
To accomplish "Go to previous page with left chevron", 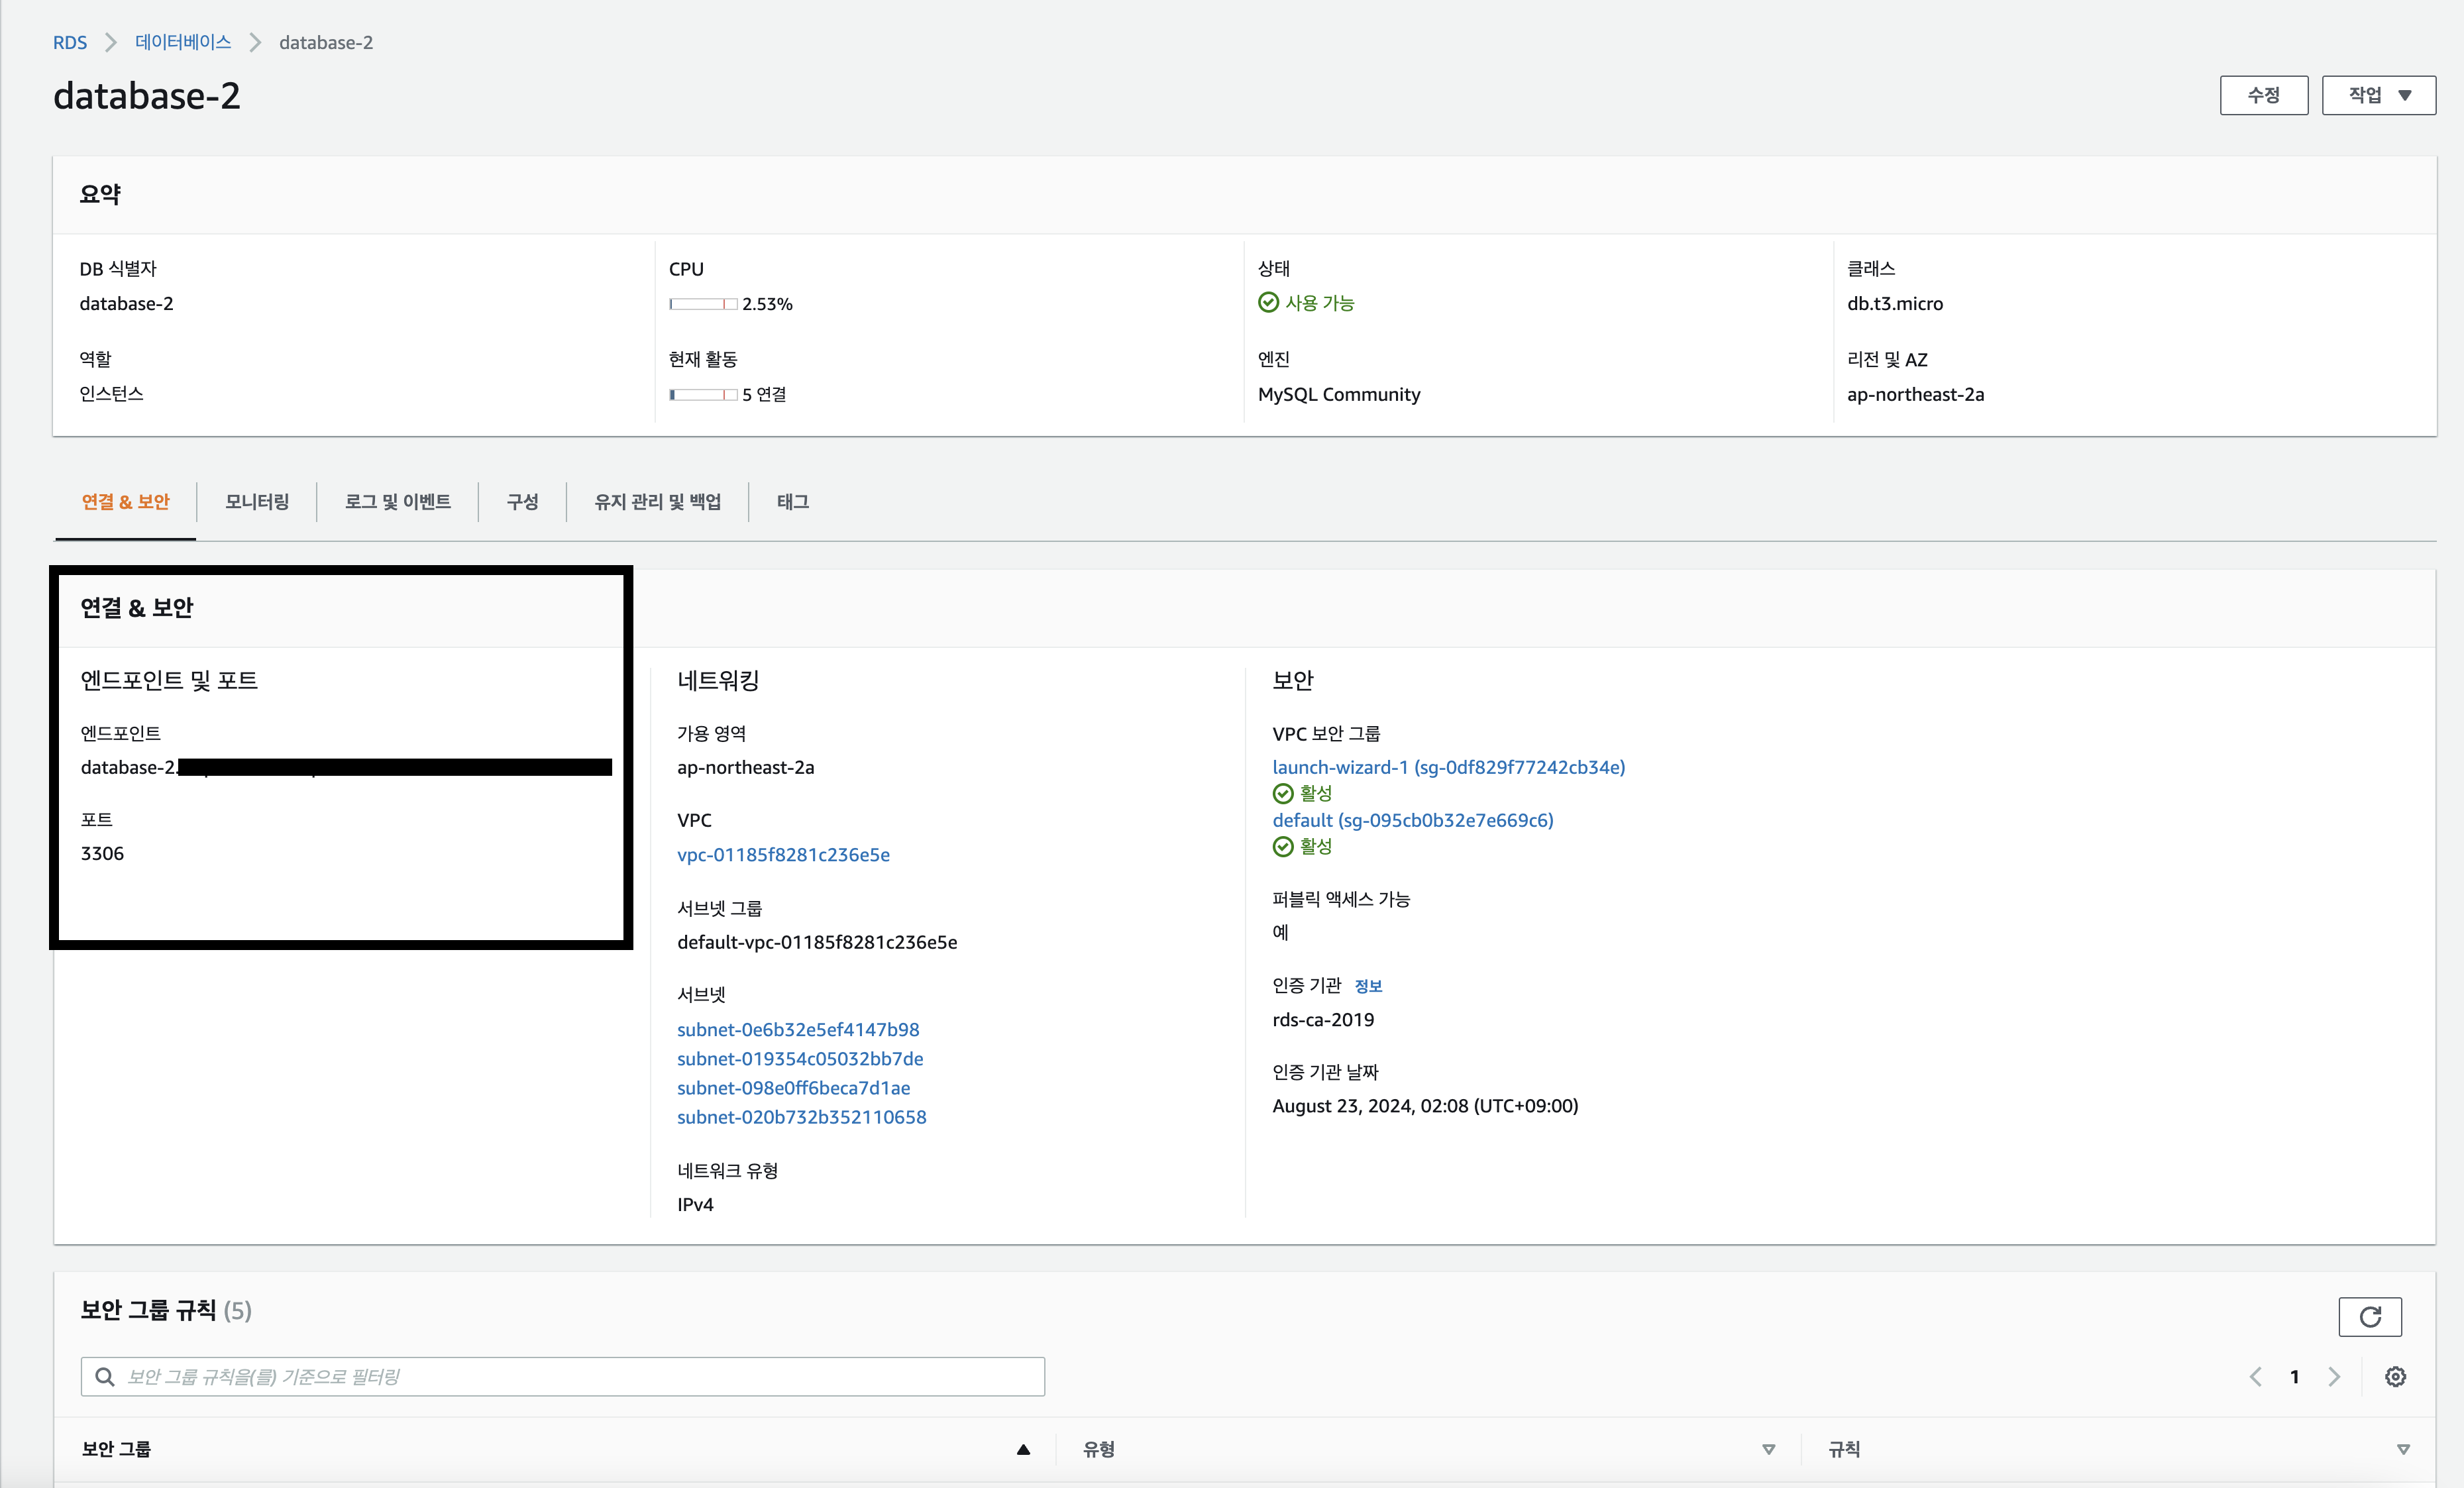I will 2256,1377.
